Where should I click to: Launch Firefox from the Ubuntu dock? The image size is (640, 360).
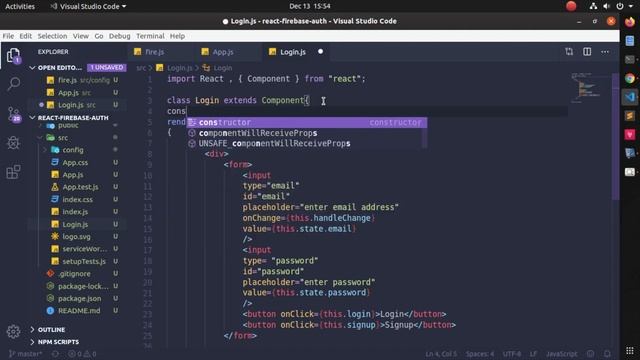click(630, 22)
